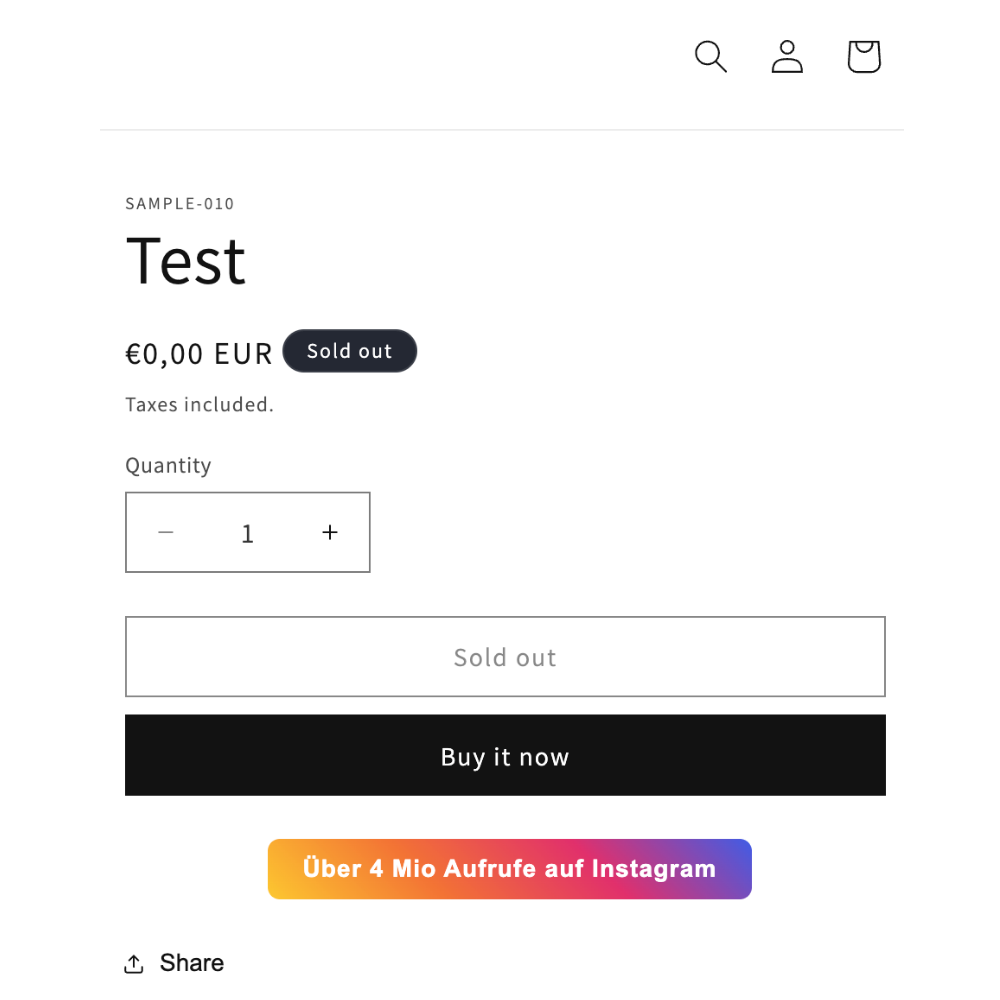The image size is (1000, 1000).
Task: Click the outlined Sold out button
Action: [x=505, y=656]
